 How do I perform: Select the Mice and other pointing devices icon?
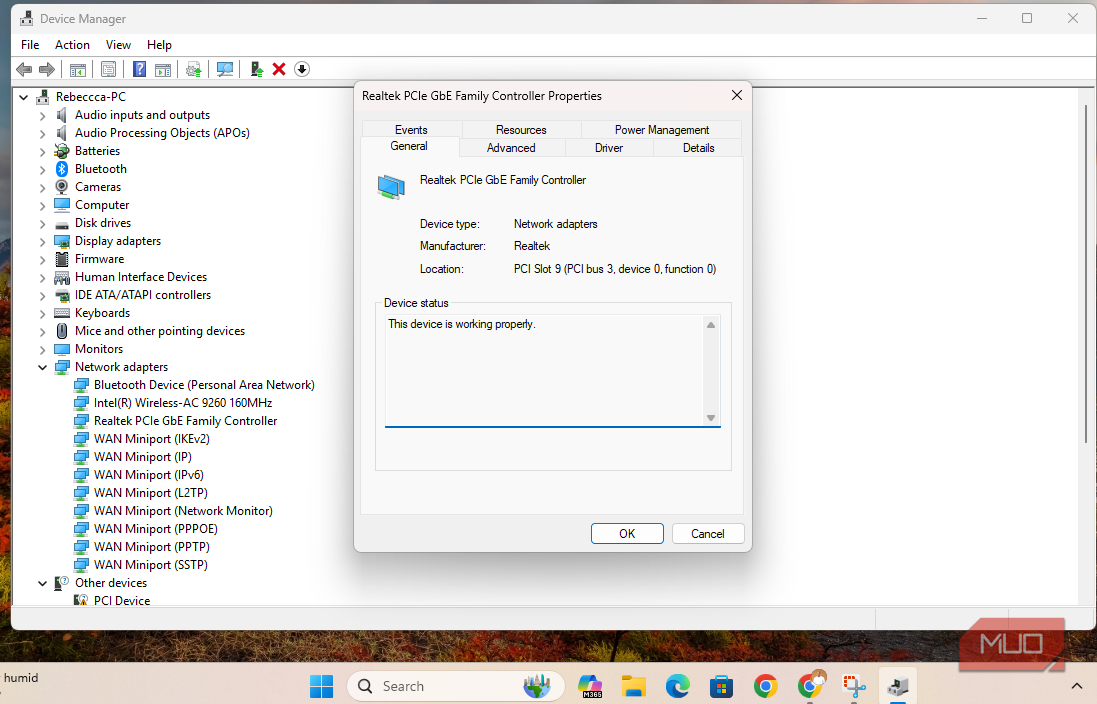pyautogui.click(x=62, y=330)
